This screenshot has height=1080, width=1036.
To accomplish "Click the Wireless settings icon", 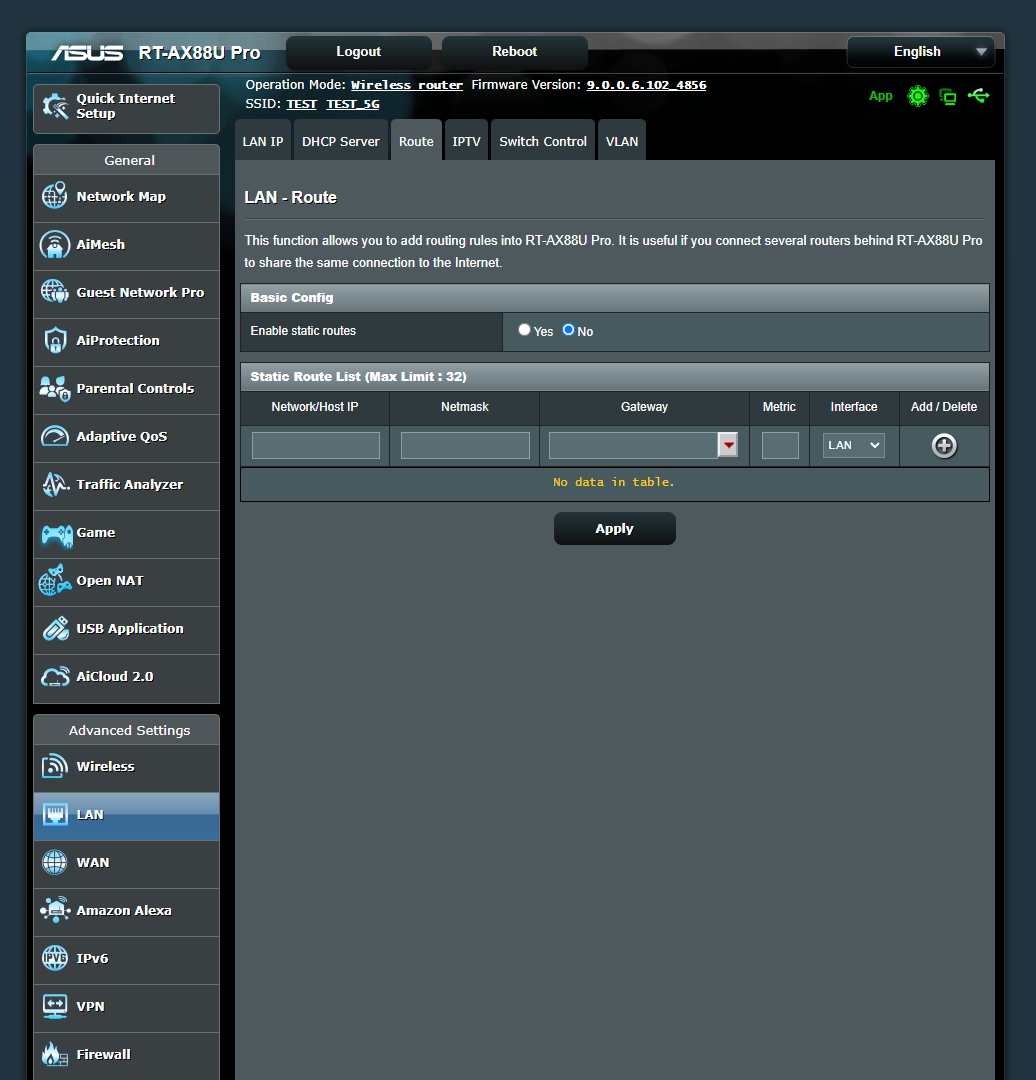I will tap(54, 766).
